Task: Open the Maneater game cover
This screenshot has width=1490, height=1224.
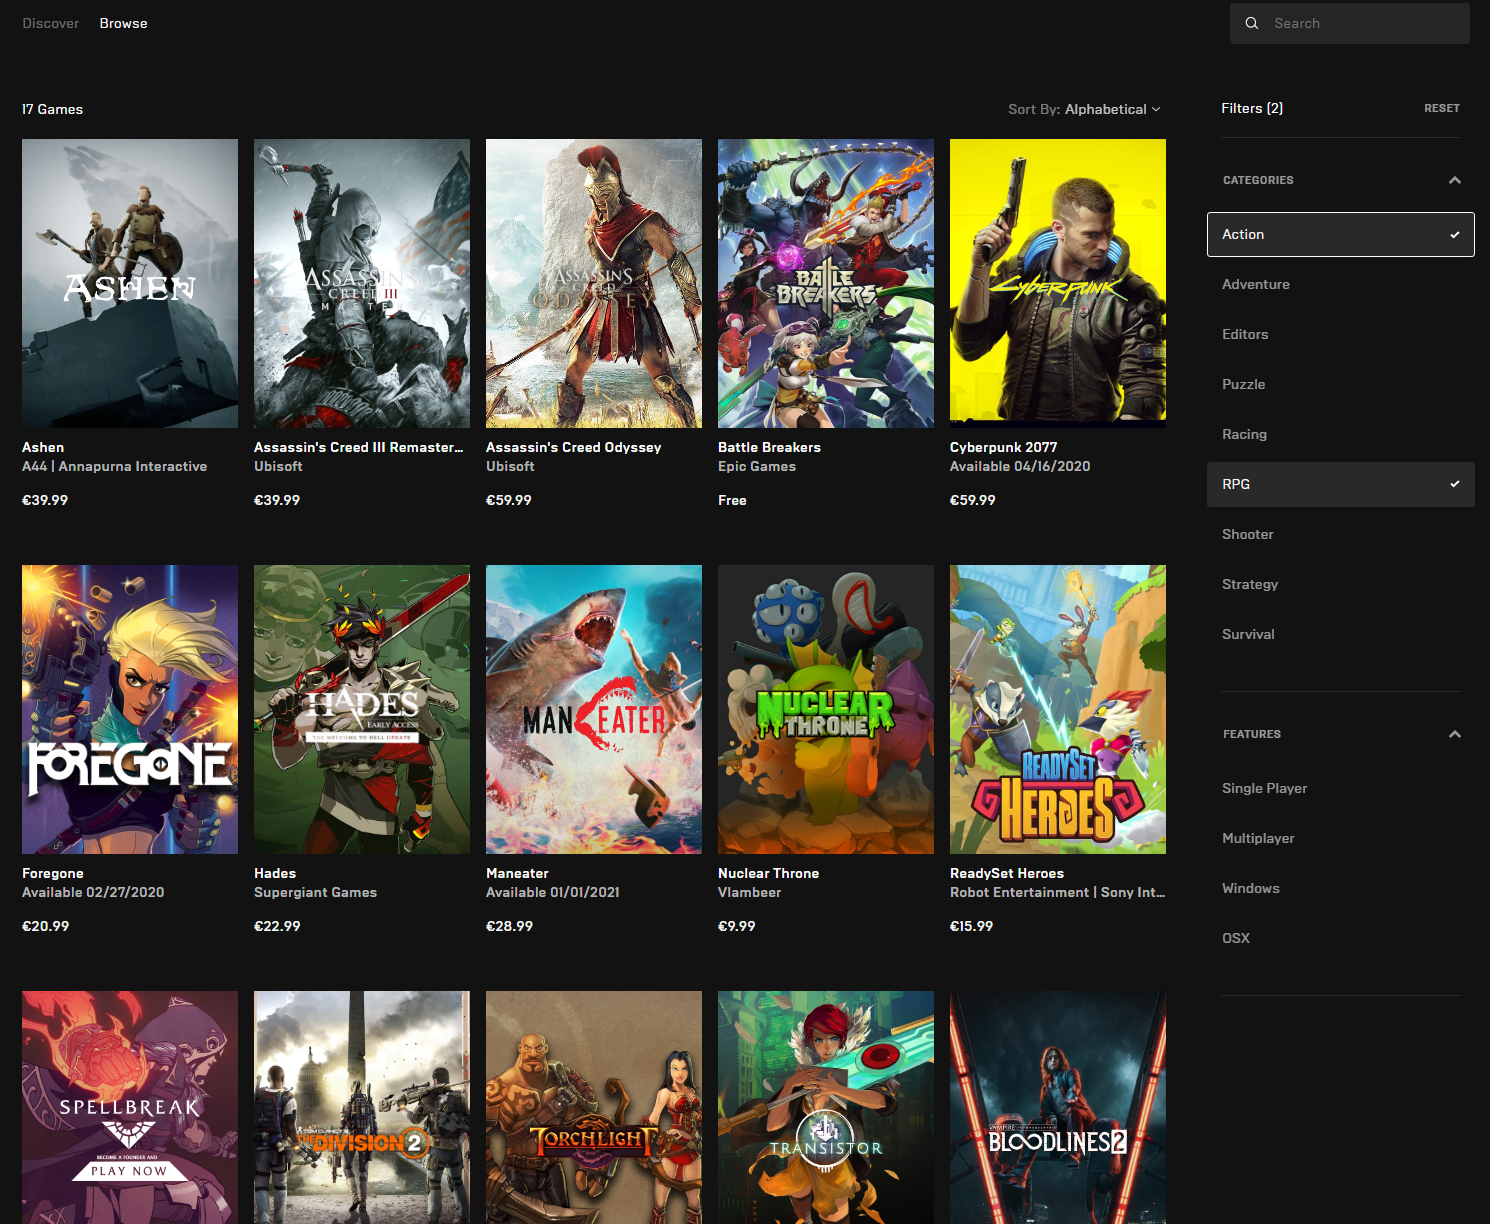Action: tap(594, 709)
